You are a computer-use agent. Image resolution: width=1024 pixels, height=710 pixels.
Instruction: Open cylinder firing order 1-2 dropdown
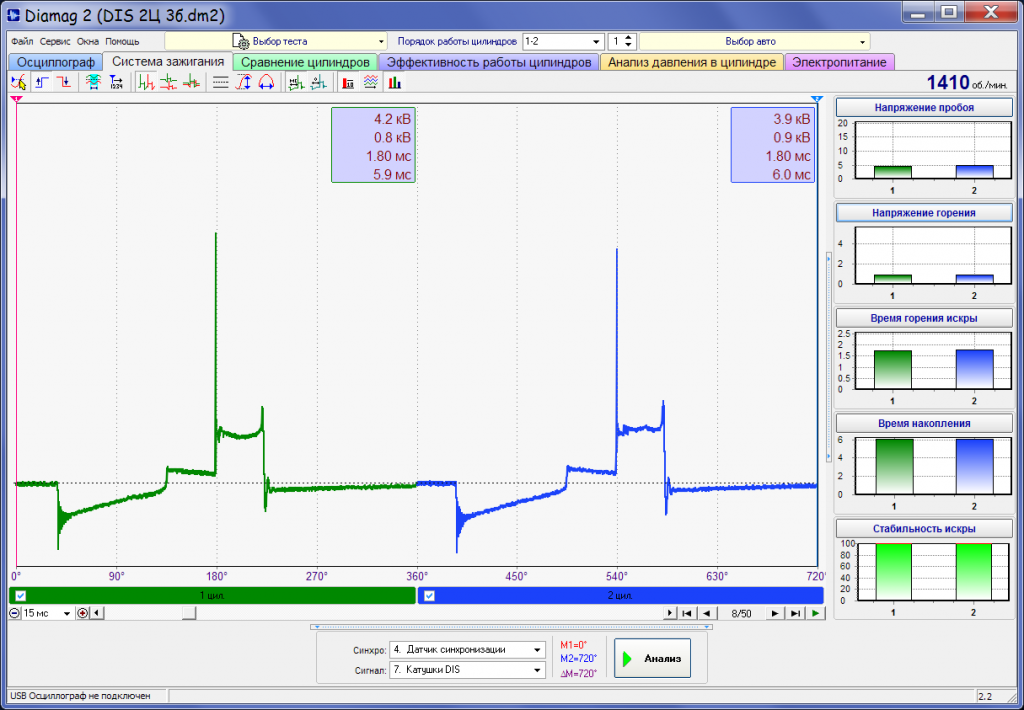click(x=562, y=41)
